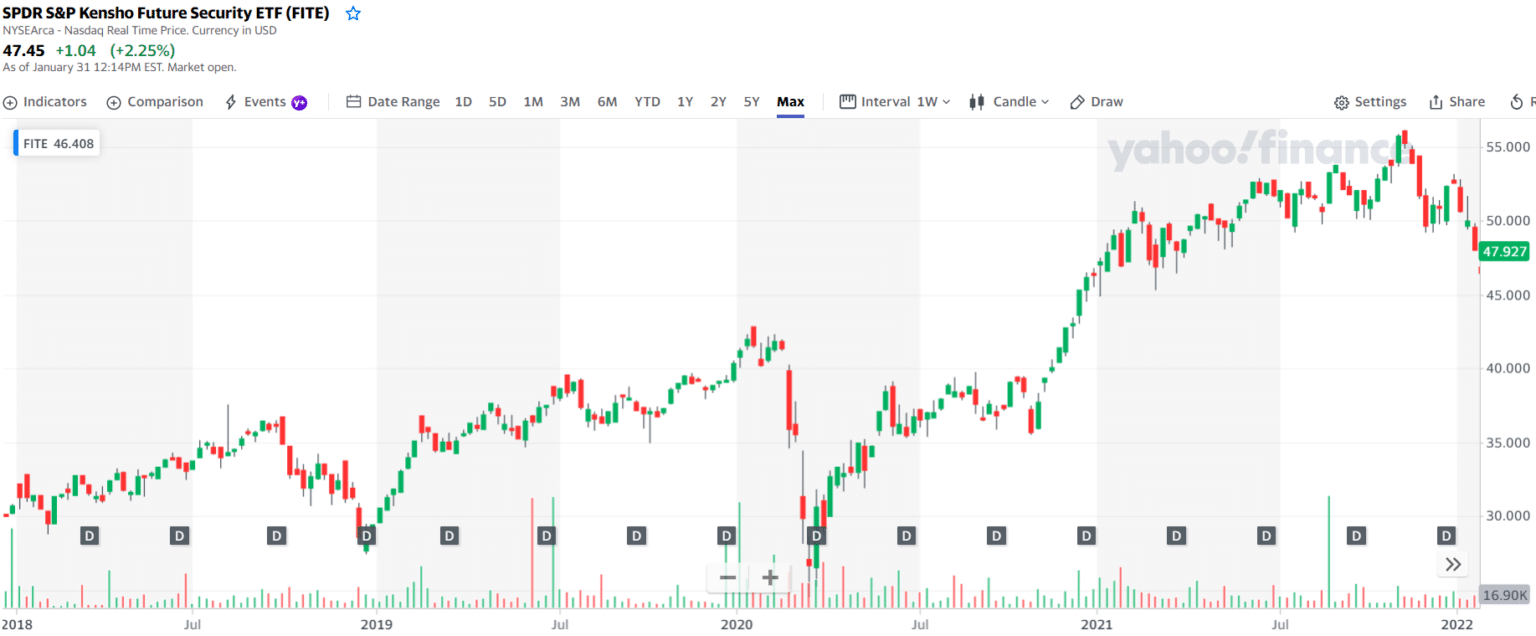The width and height of the screenshot is (1536, 636).
Task: Expand the right panel with double-arrow chevron
Action: (x=1452, y=563)
